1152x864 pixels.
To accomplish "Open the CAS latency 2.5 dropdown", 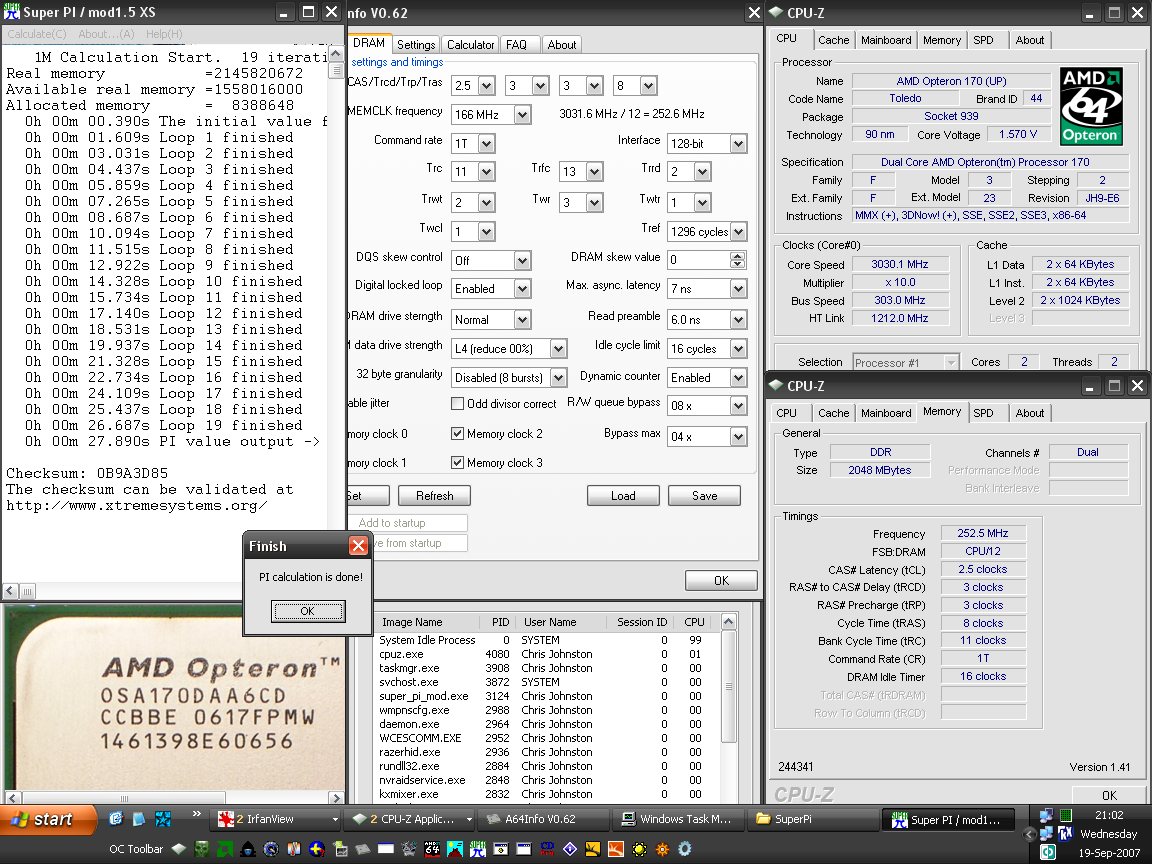I will tap(486, 86).
